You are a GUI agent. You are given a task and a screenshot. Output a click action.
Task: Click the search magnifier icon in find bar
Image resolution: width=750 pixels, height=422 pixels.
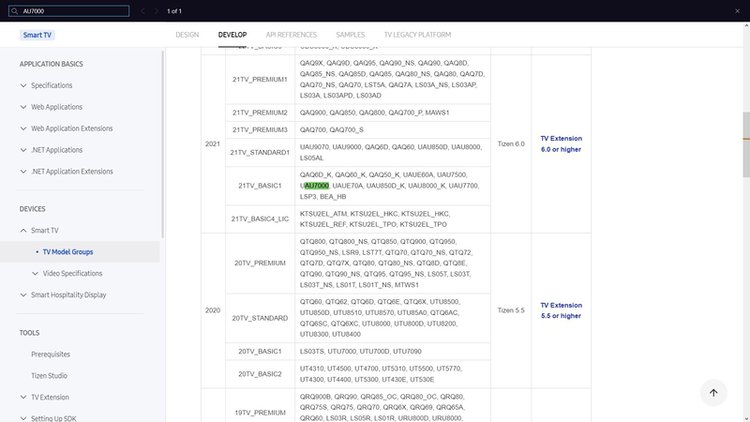point(14,11)
